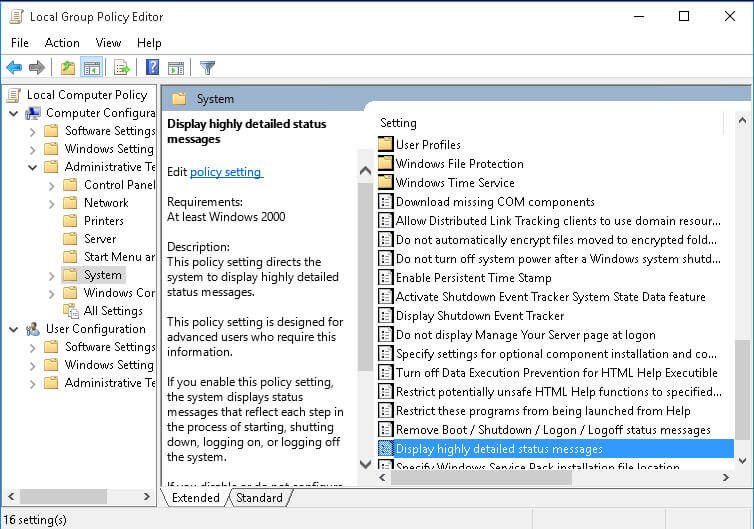Toggle Show/Hide Console Tree toolbar icon

tap(91, 68)
